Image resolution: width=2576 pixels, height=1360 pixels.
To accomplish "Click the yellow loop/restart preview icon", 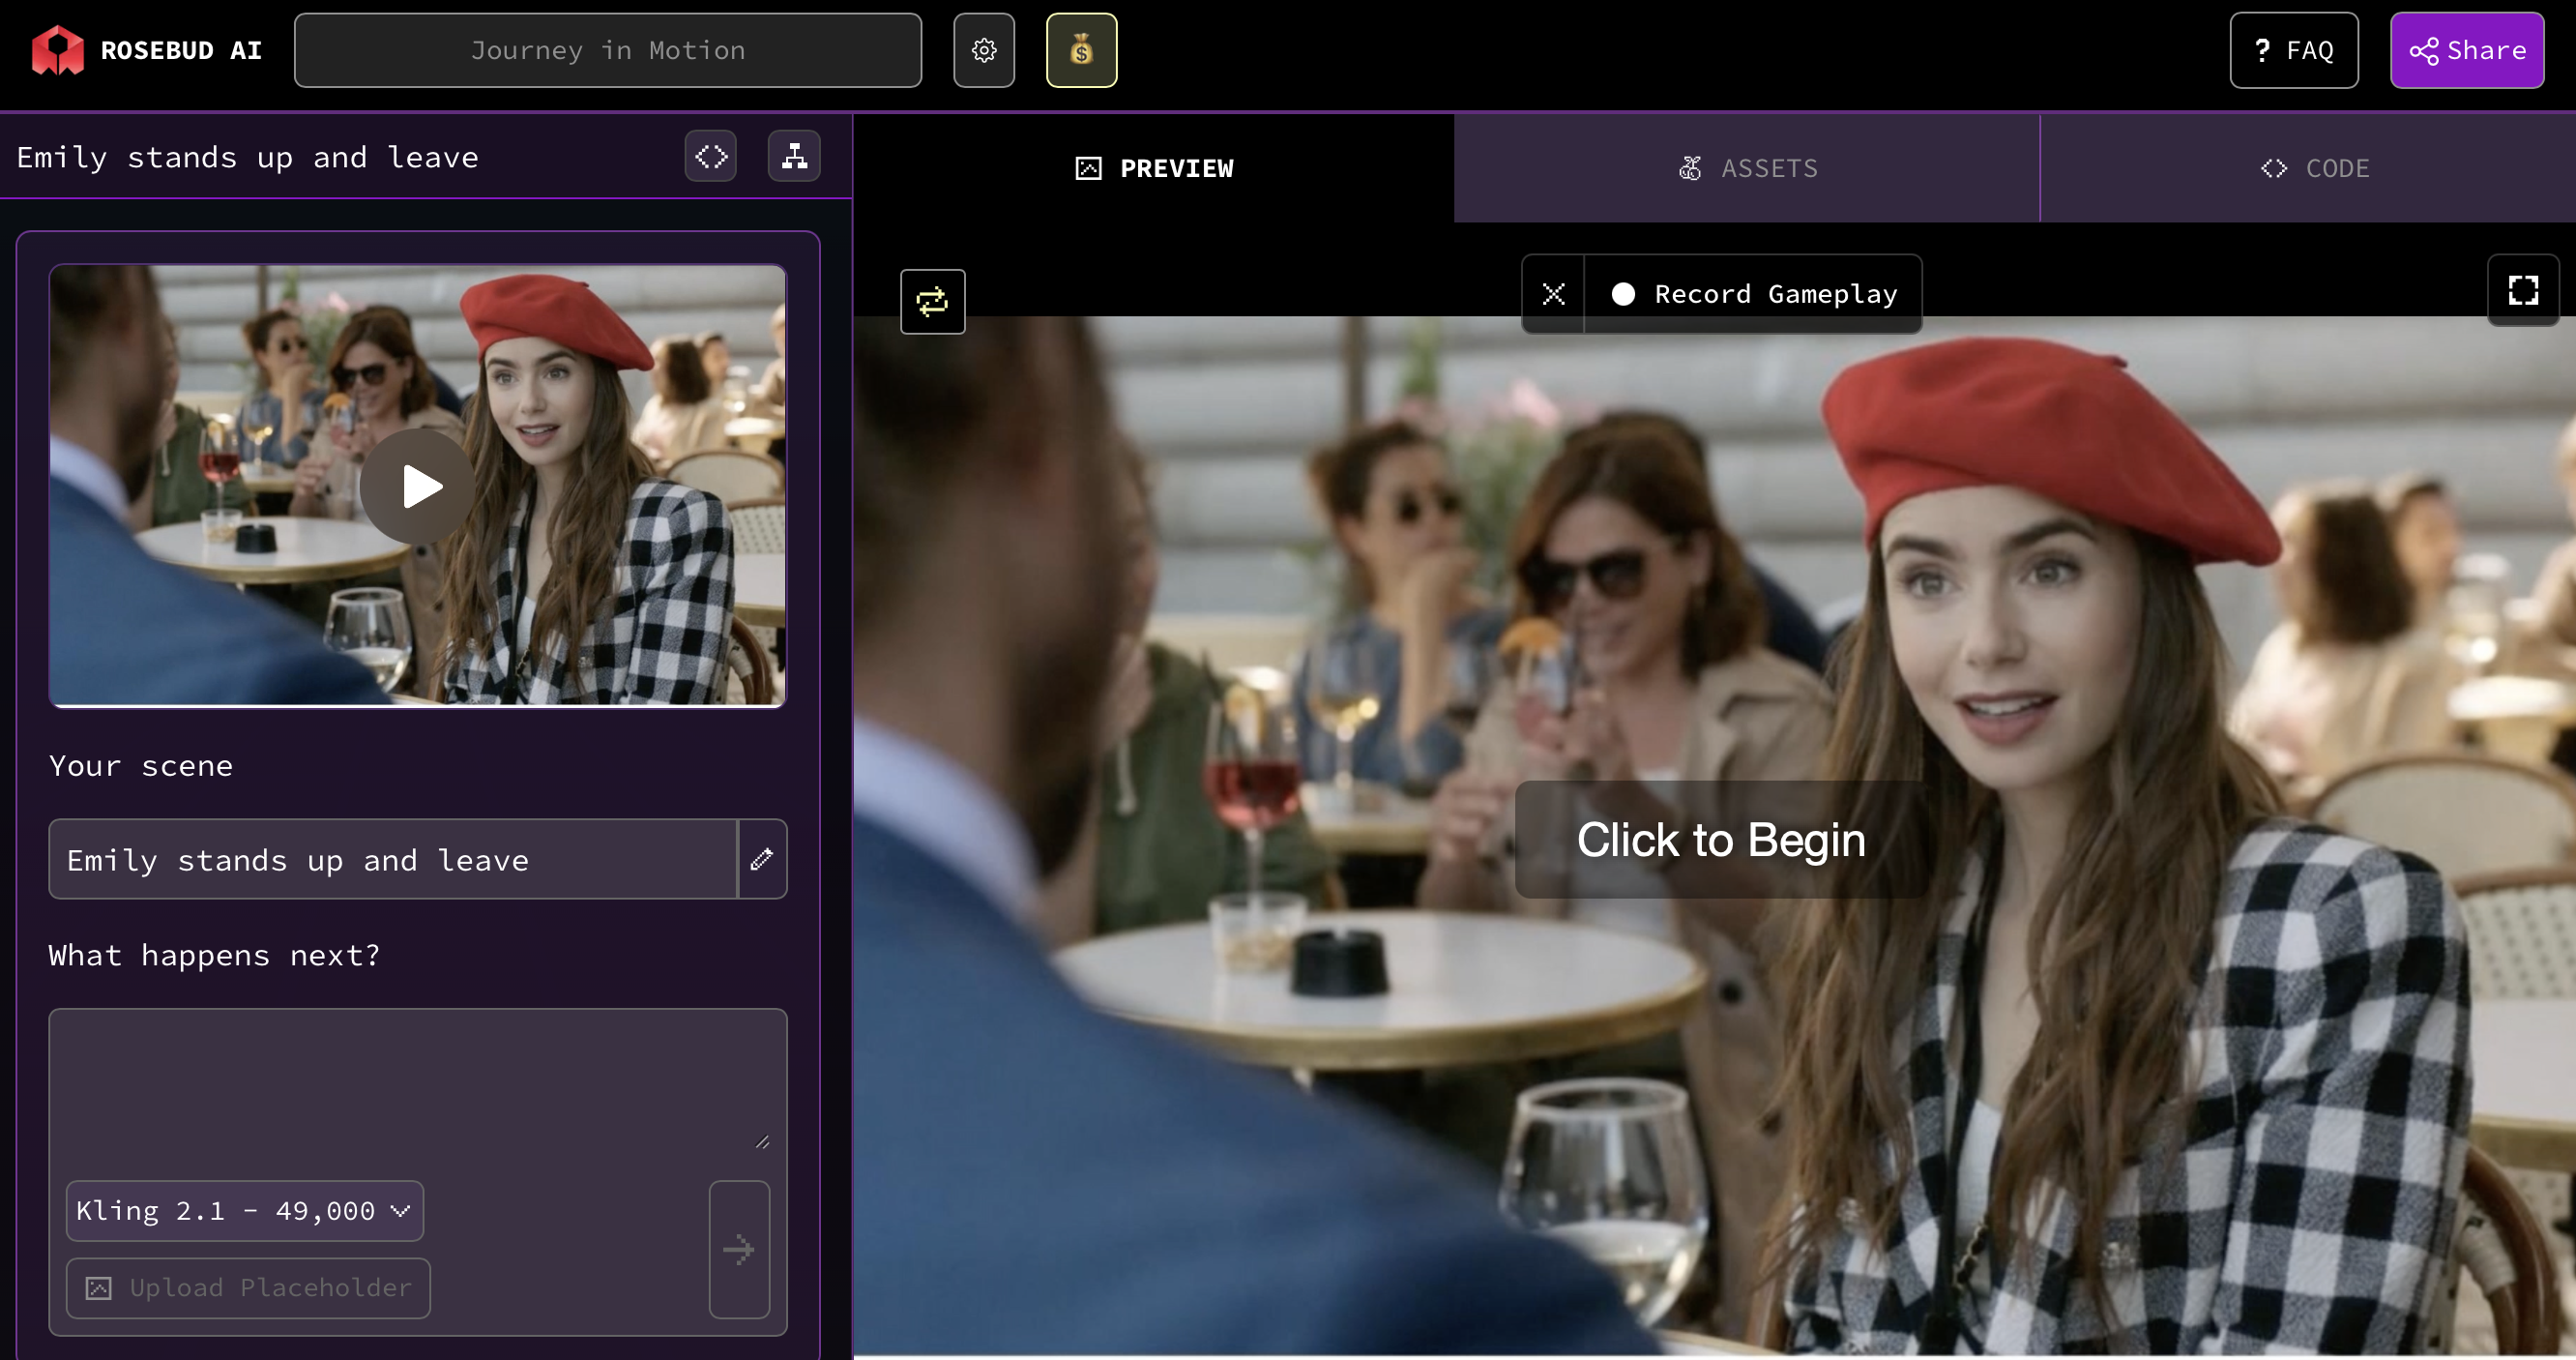I will [x=932, y=301].
